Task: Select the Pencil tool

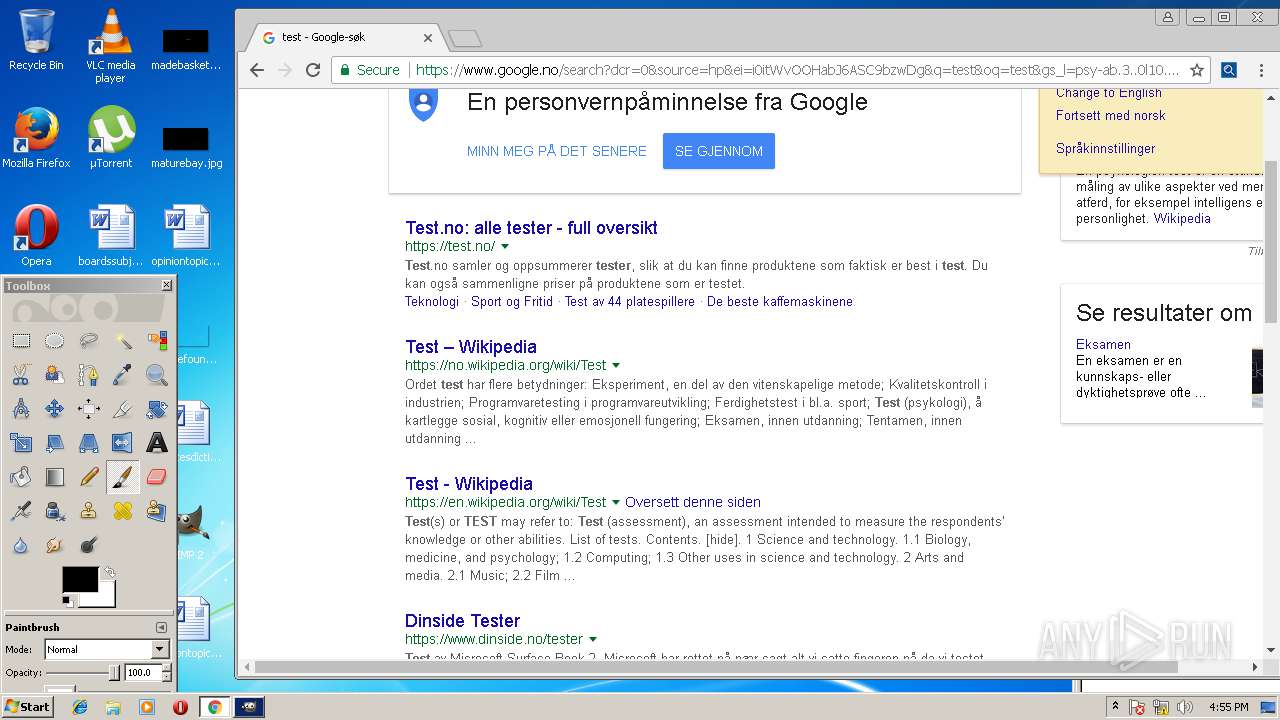Action: click(x=89, y=477)
